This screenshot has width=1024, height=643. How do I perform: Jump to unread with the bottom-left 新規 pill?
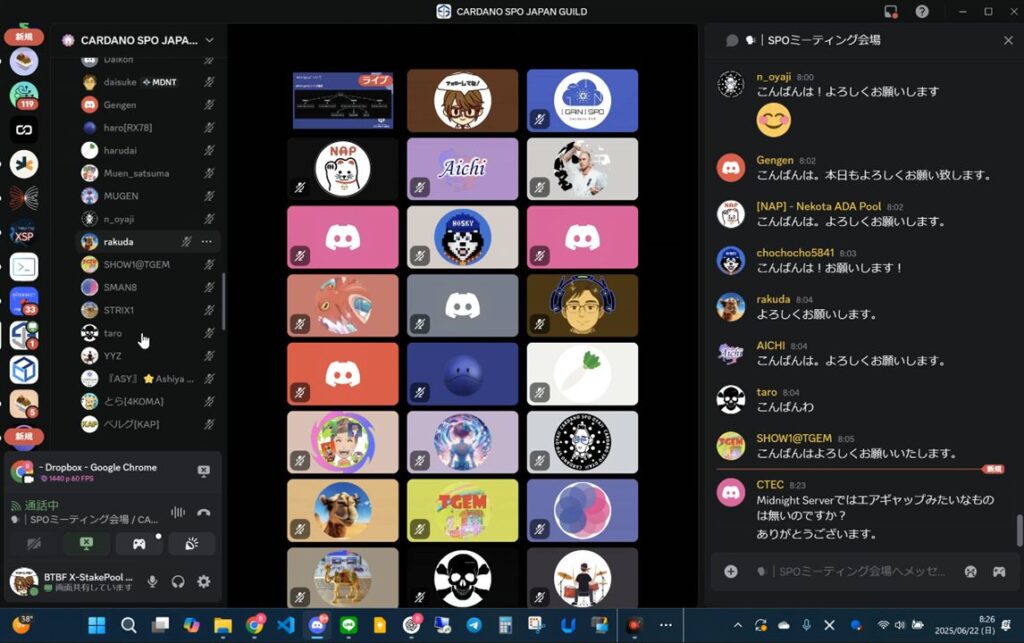point(24,436)
